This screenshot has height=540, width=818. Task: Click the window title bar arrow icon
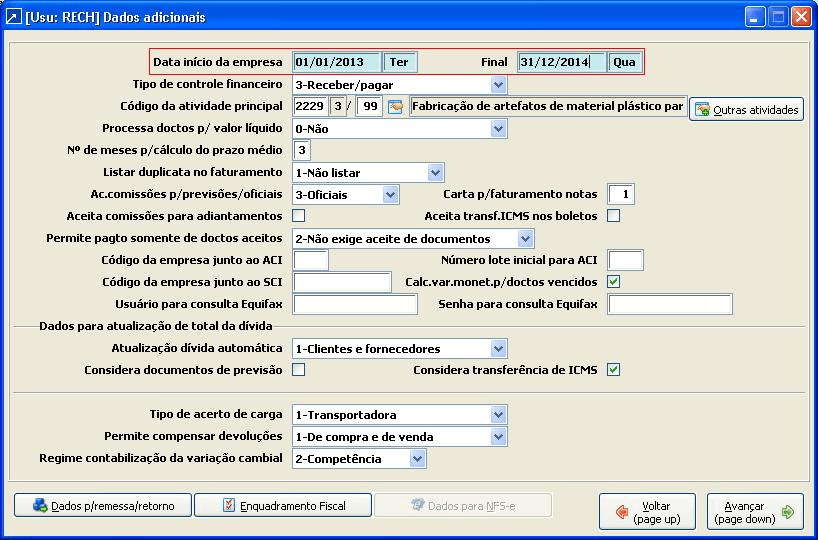pos(14,17)
